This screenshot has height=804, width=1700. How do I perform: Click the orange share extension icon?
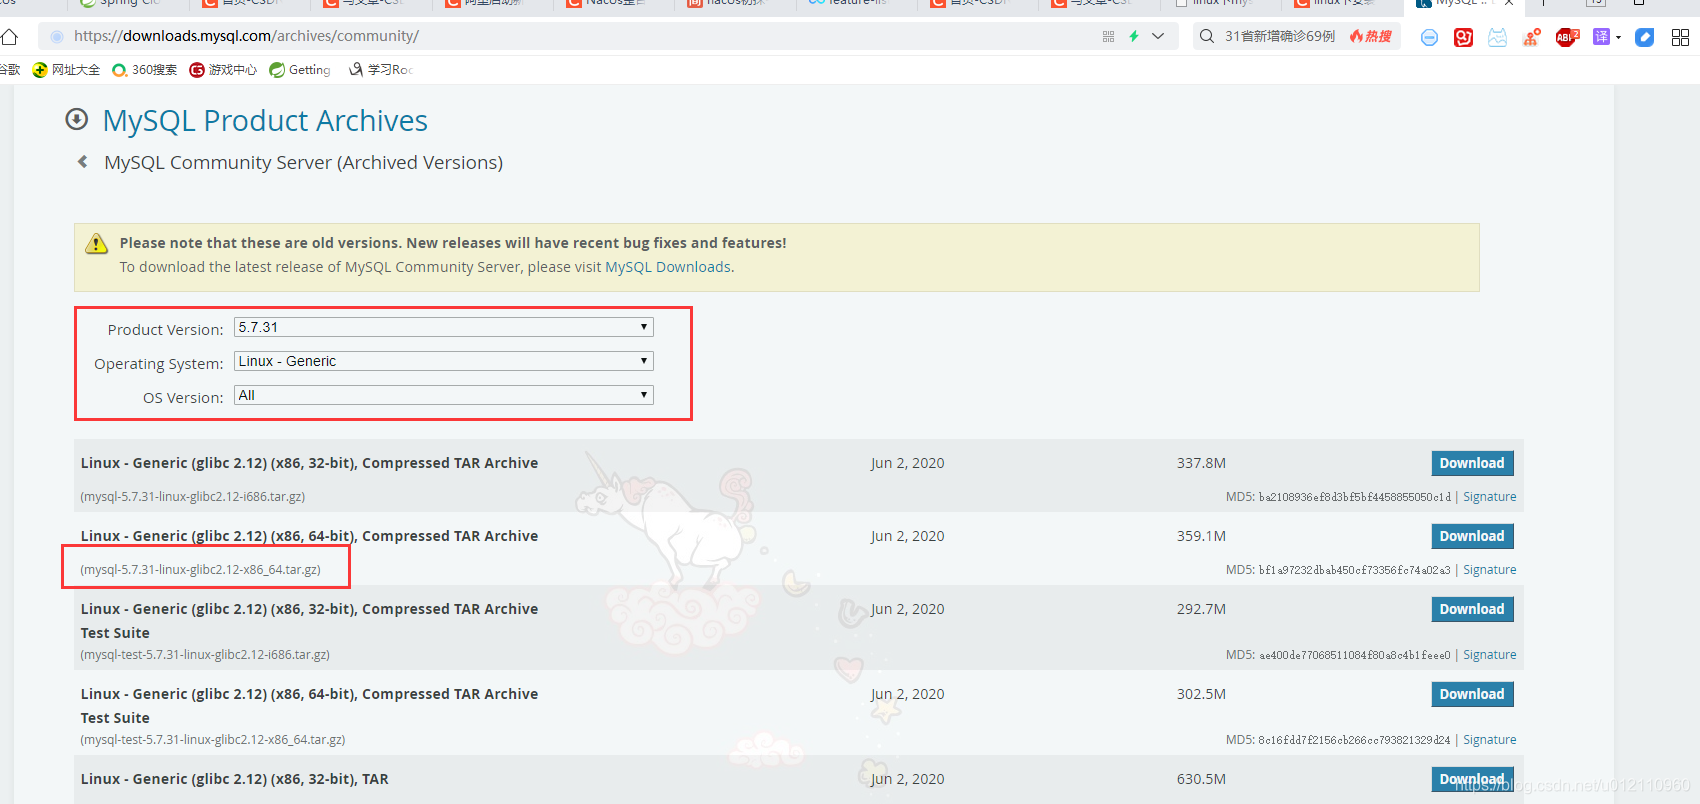[x=1531, y=37]
